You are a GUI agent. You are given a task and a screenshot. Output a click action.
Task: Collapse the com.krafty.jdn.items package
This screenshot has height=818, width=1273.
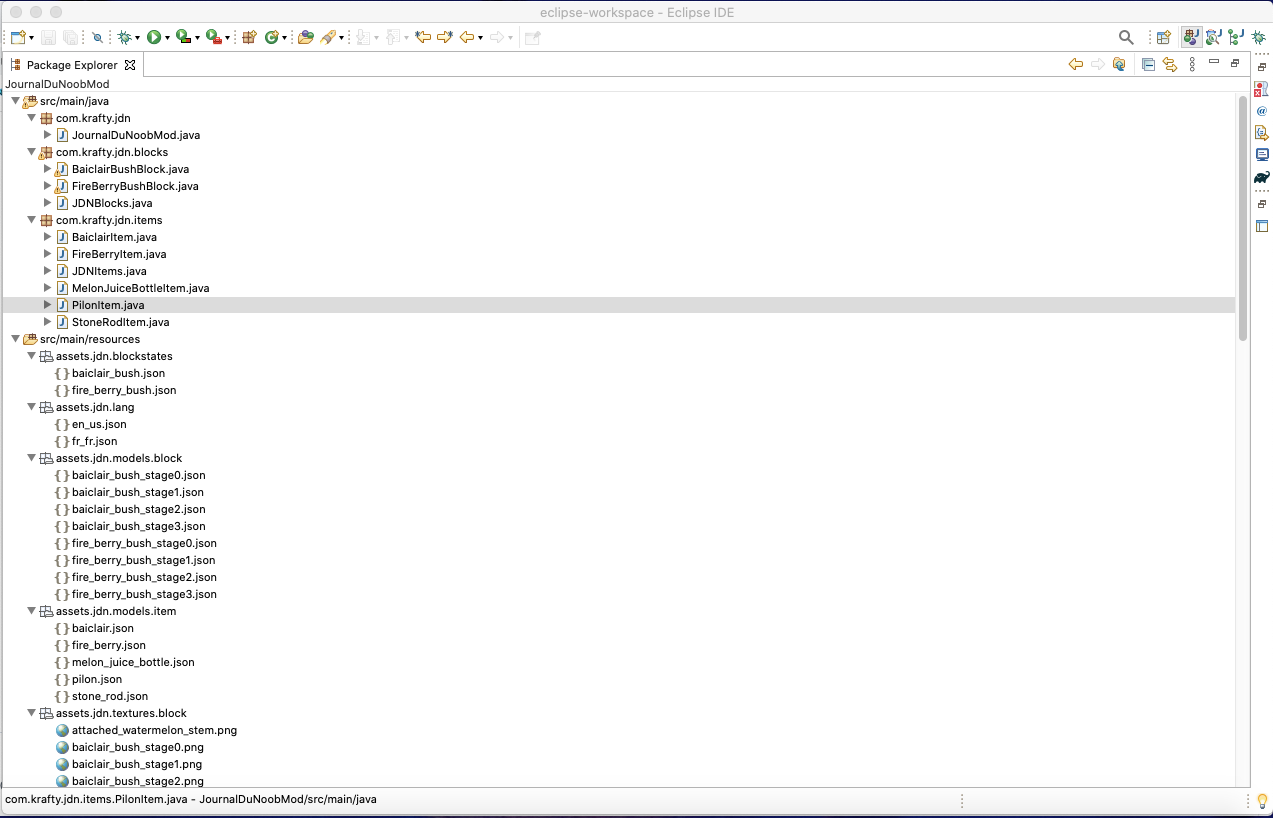(32, 220)
